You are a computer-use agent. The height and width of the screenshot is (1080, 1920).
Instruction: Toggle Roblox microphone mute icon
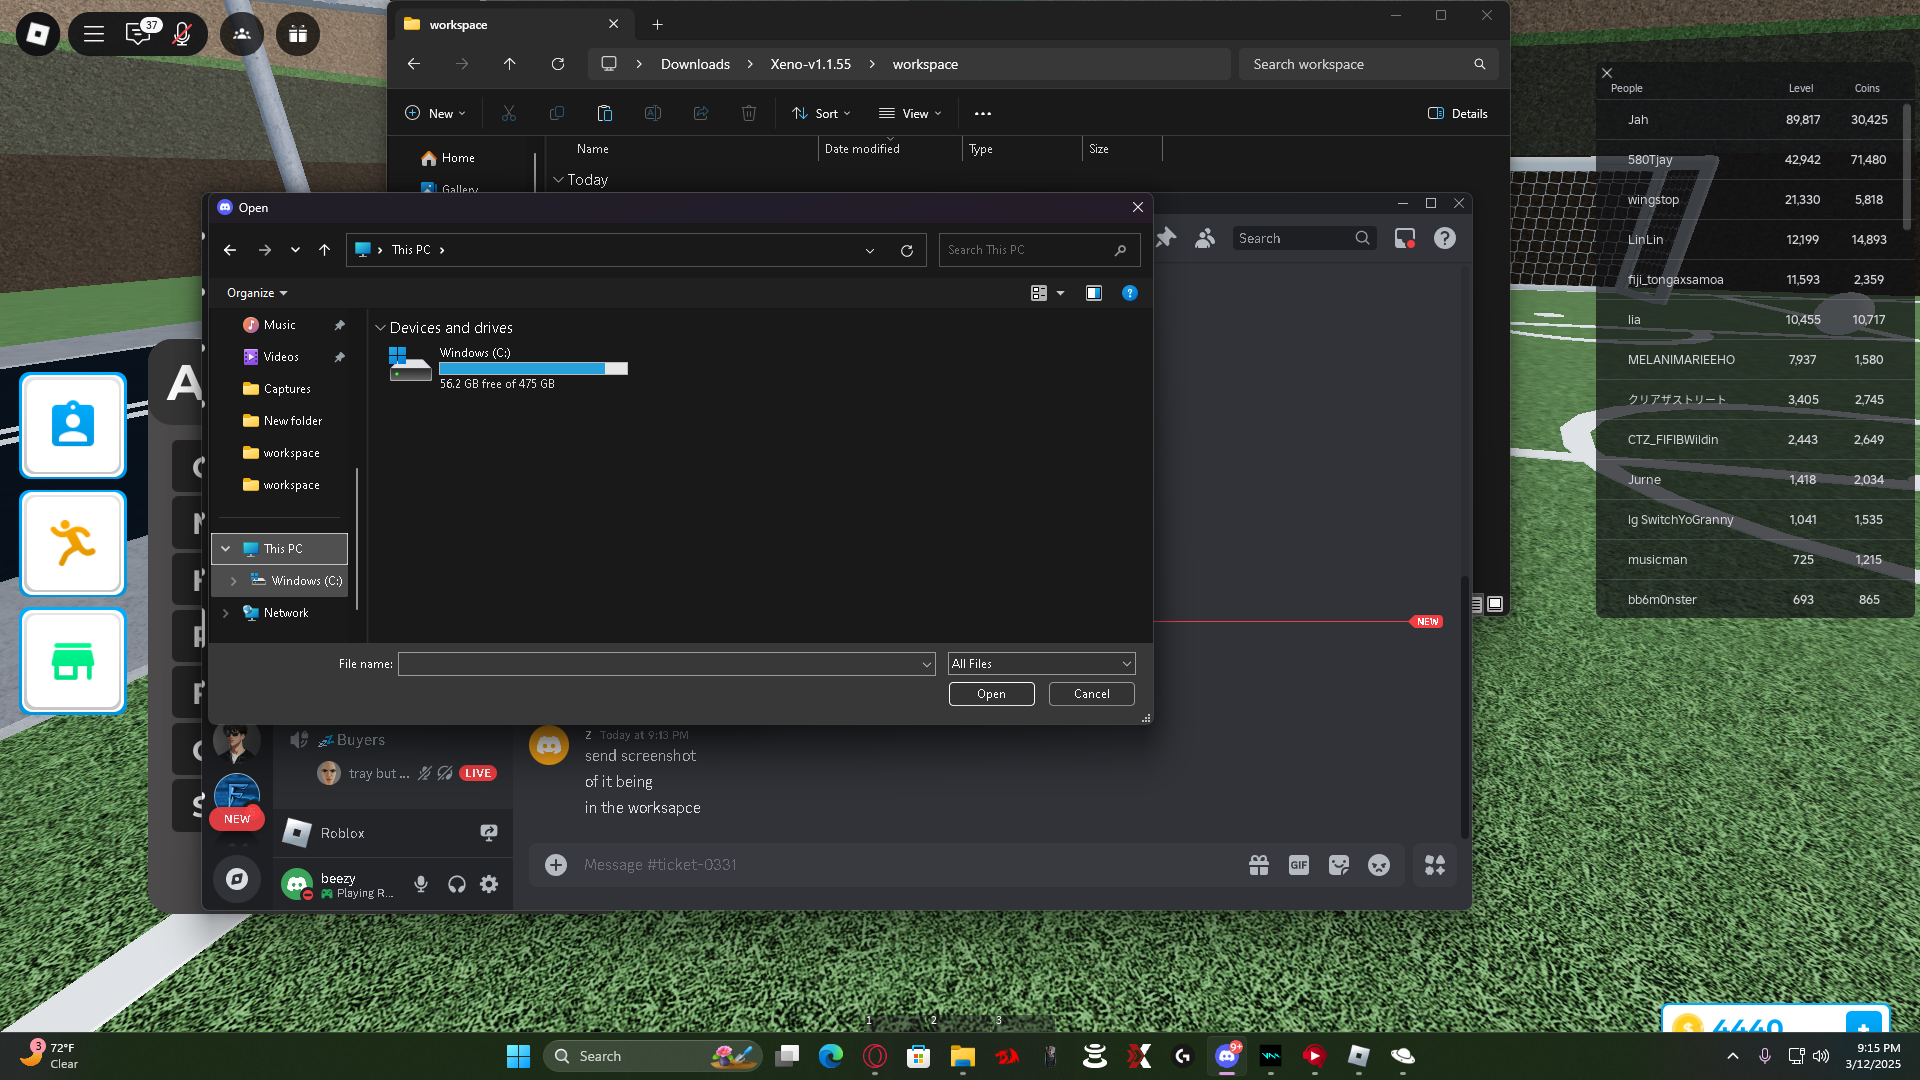tap(181, 34)
